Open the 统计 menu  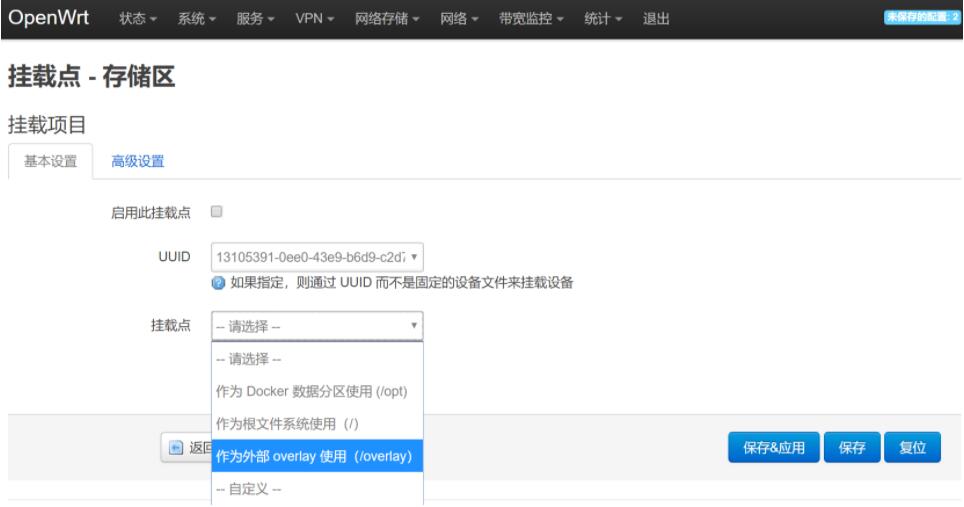(x=604, y=21)
